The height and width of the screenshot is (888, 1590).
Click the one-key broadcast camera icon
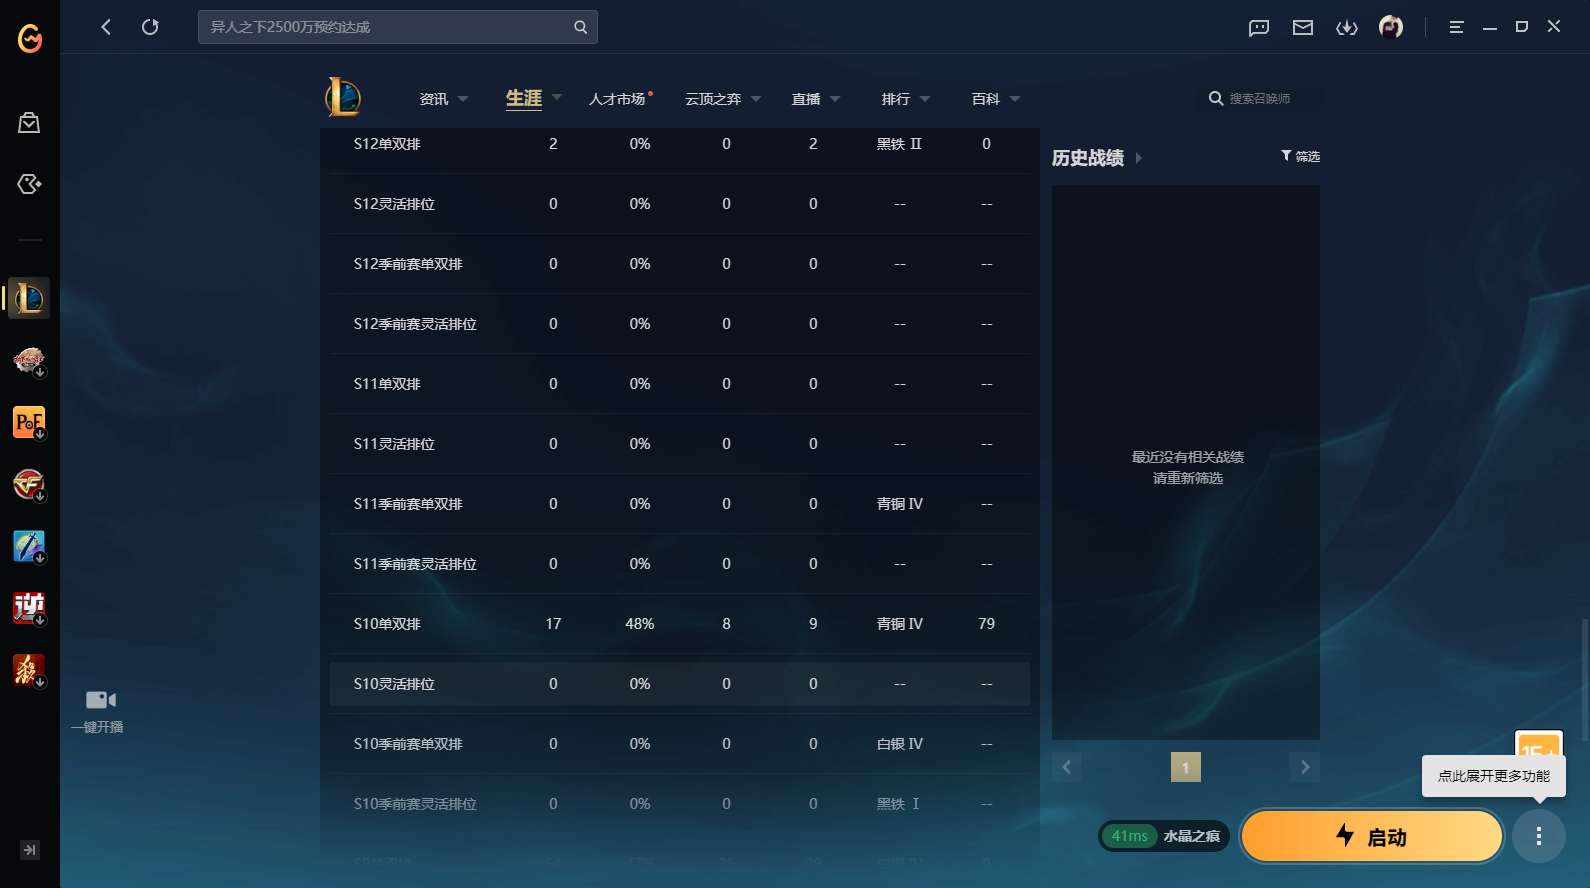click(x=100, y=700)
